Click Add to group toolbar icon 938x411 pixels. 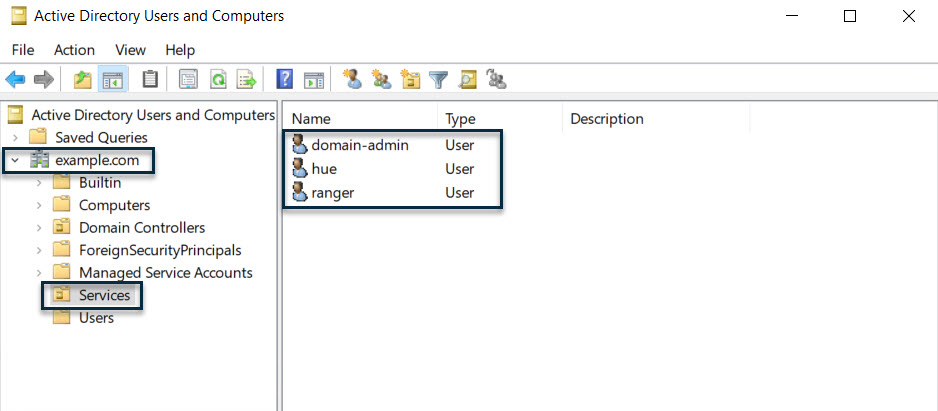tap(496, 79)
